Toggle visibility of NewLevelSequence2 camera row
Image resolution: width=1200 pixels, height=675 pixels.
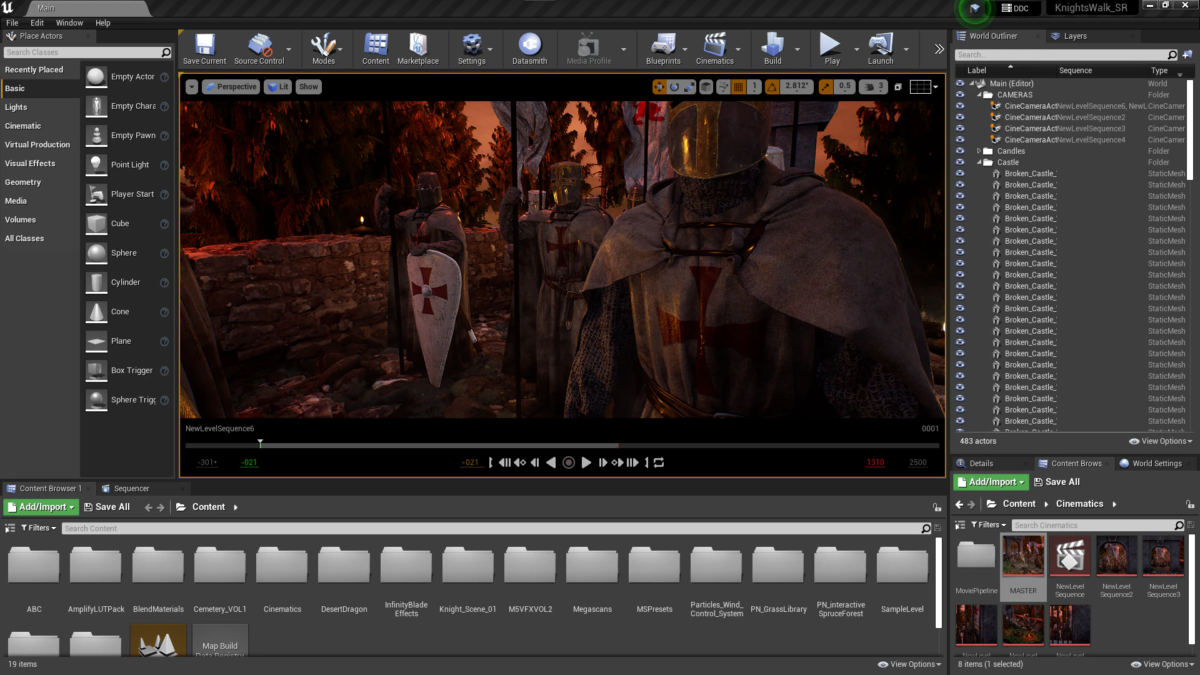click(x=960, y=117)
